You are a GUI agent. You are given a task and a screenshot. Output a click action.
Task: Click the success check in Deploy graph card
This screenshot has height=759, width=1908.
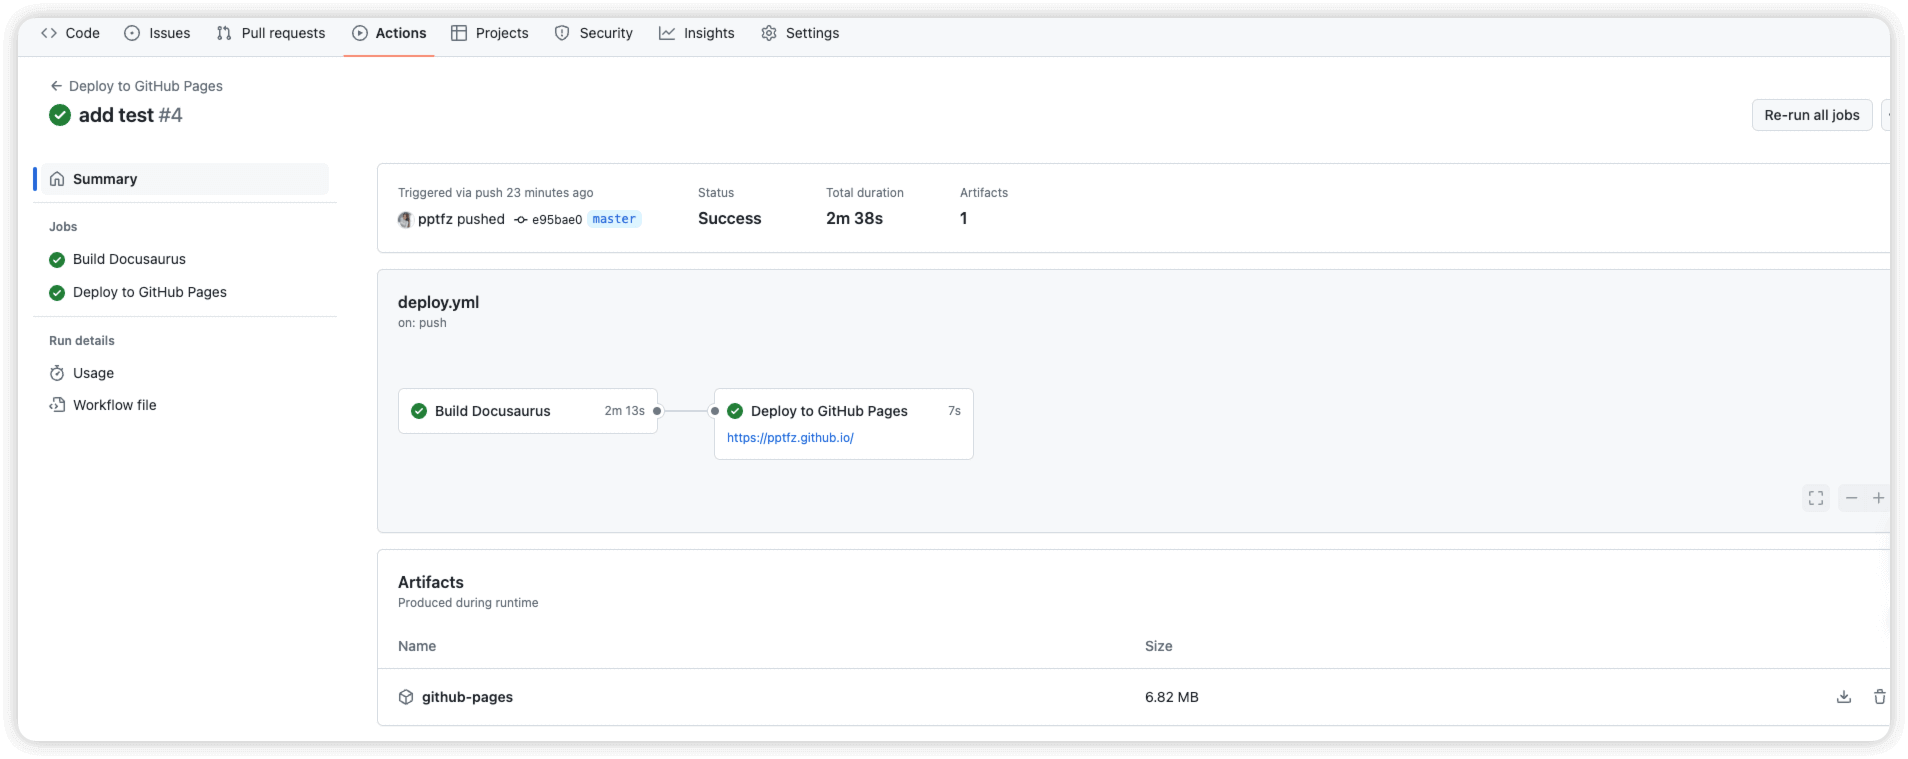tap(735, 411)
